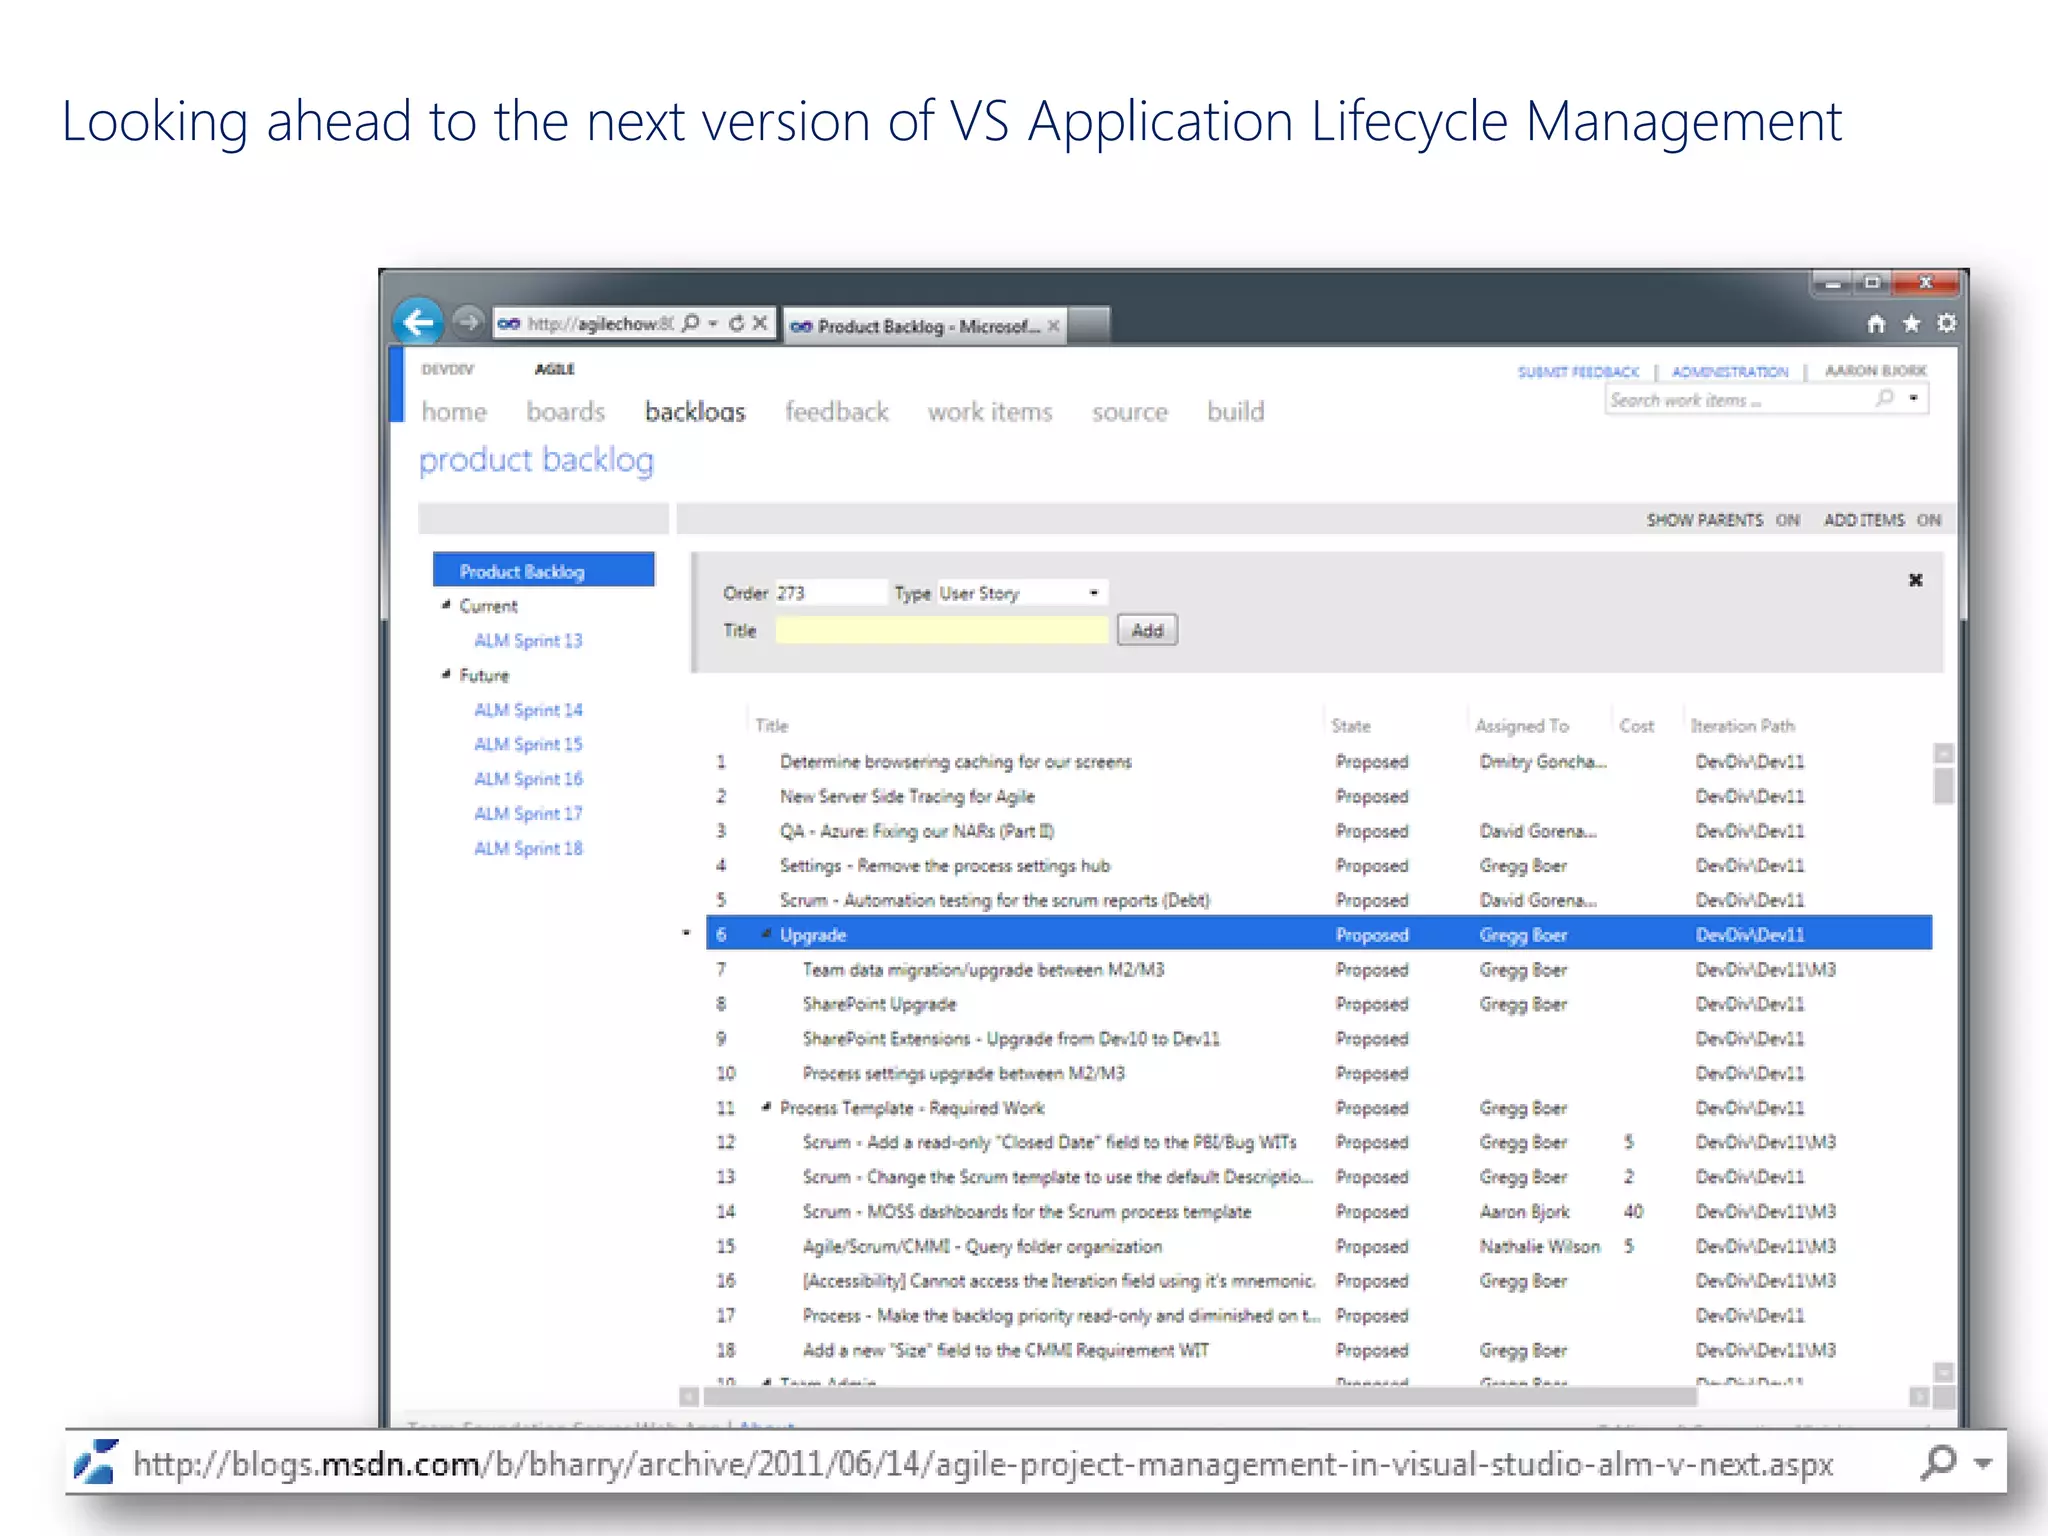Click the browser back arrow button
Viewport: 2048px width, 1536px height.
pos(418,322)
